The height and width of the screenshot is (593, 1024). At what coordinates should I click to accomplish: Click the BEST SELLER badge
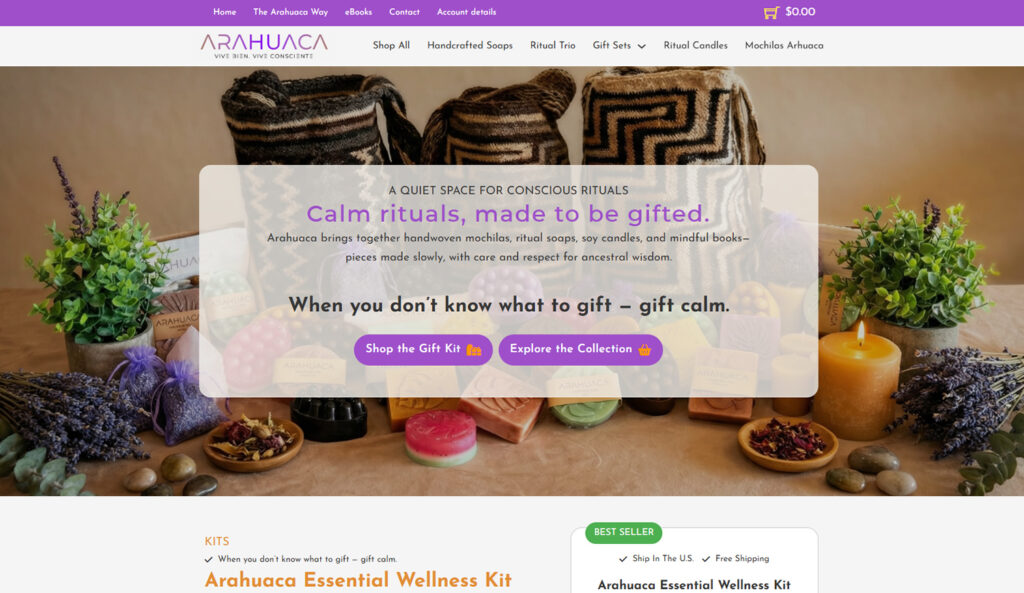pos(624,532)
